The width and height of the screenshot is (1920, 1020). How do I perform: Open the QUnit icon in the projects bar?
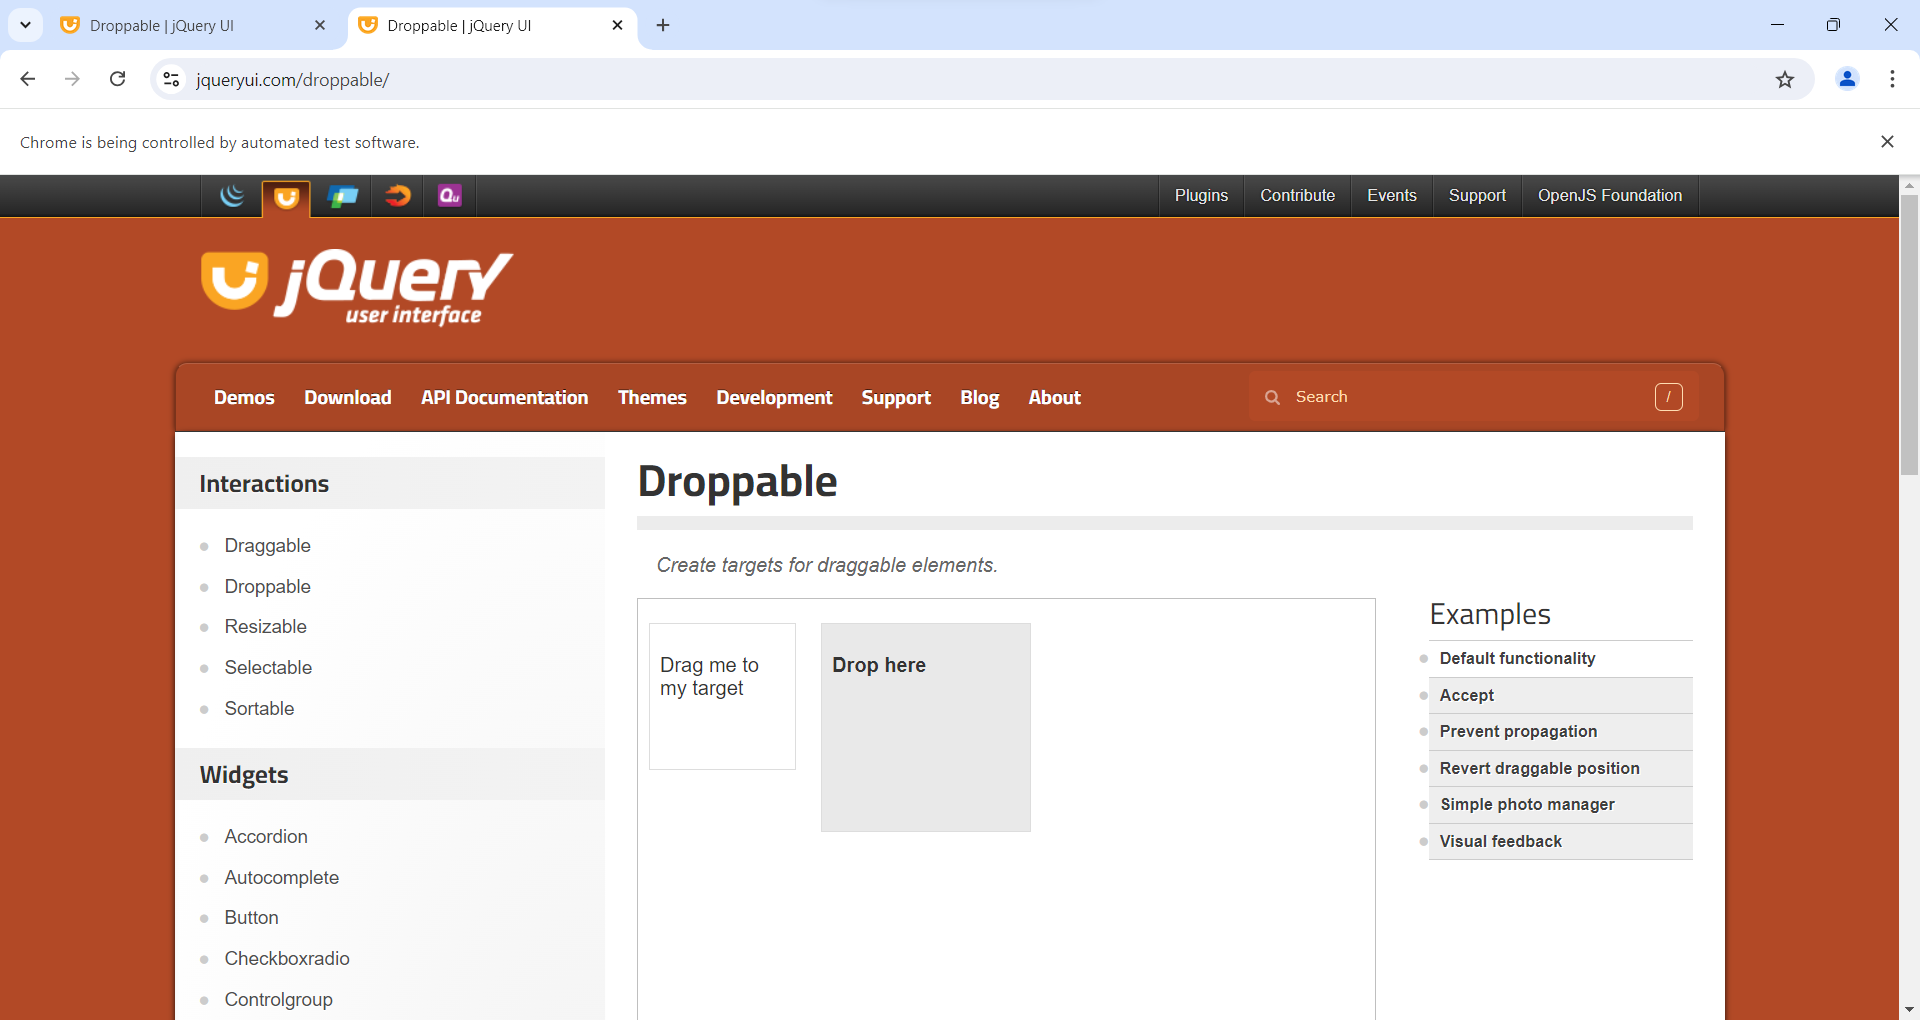tap(450, 196)
